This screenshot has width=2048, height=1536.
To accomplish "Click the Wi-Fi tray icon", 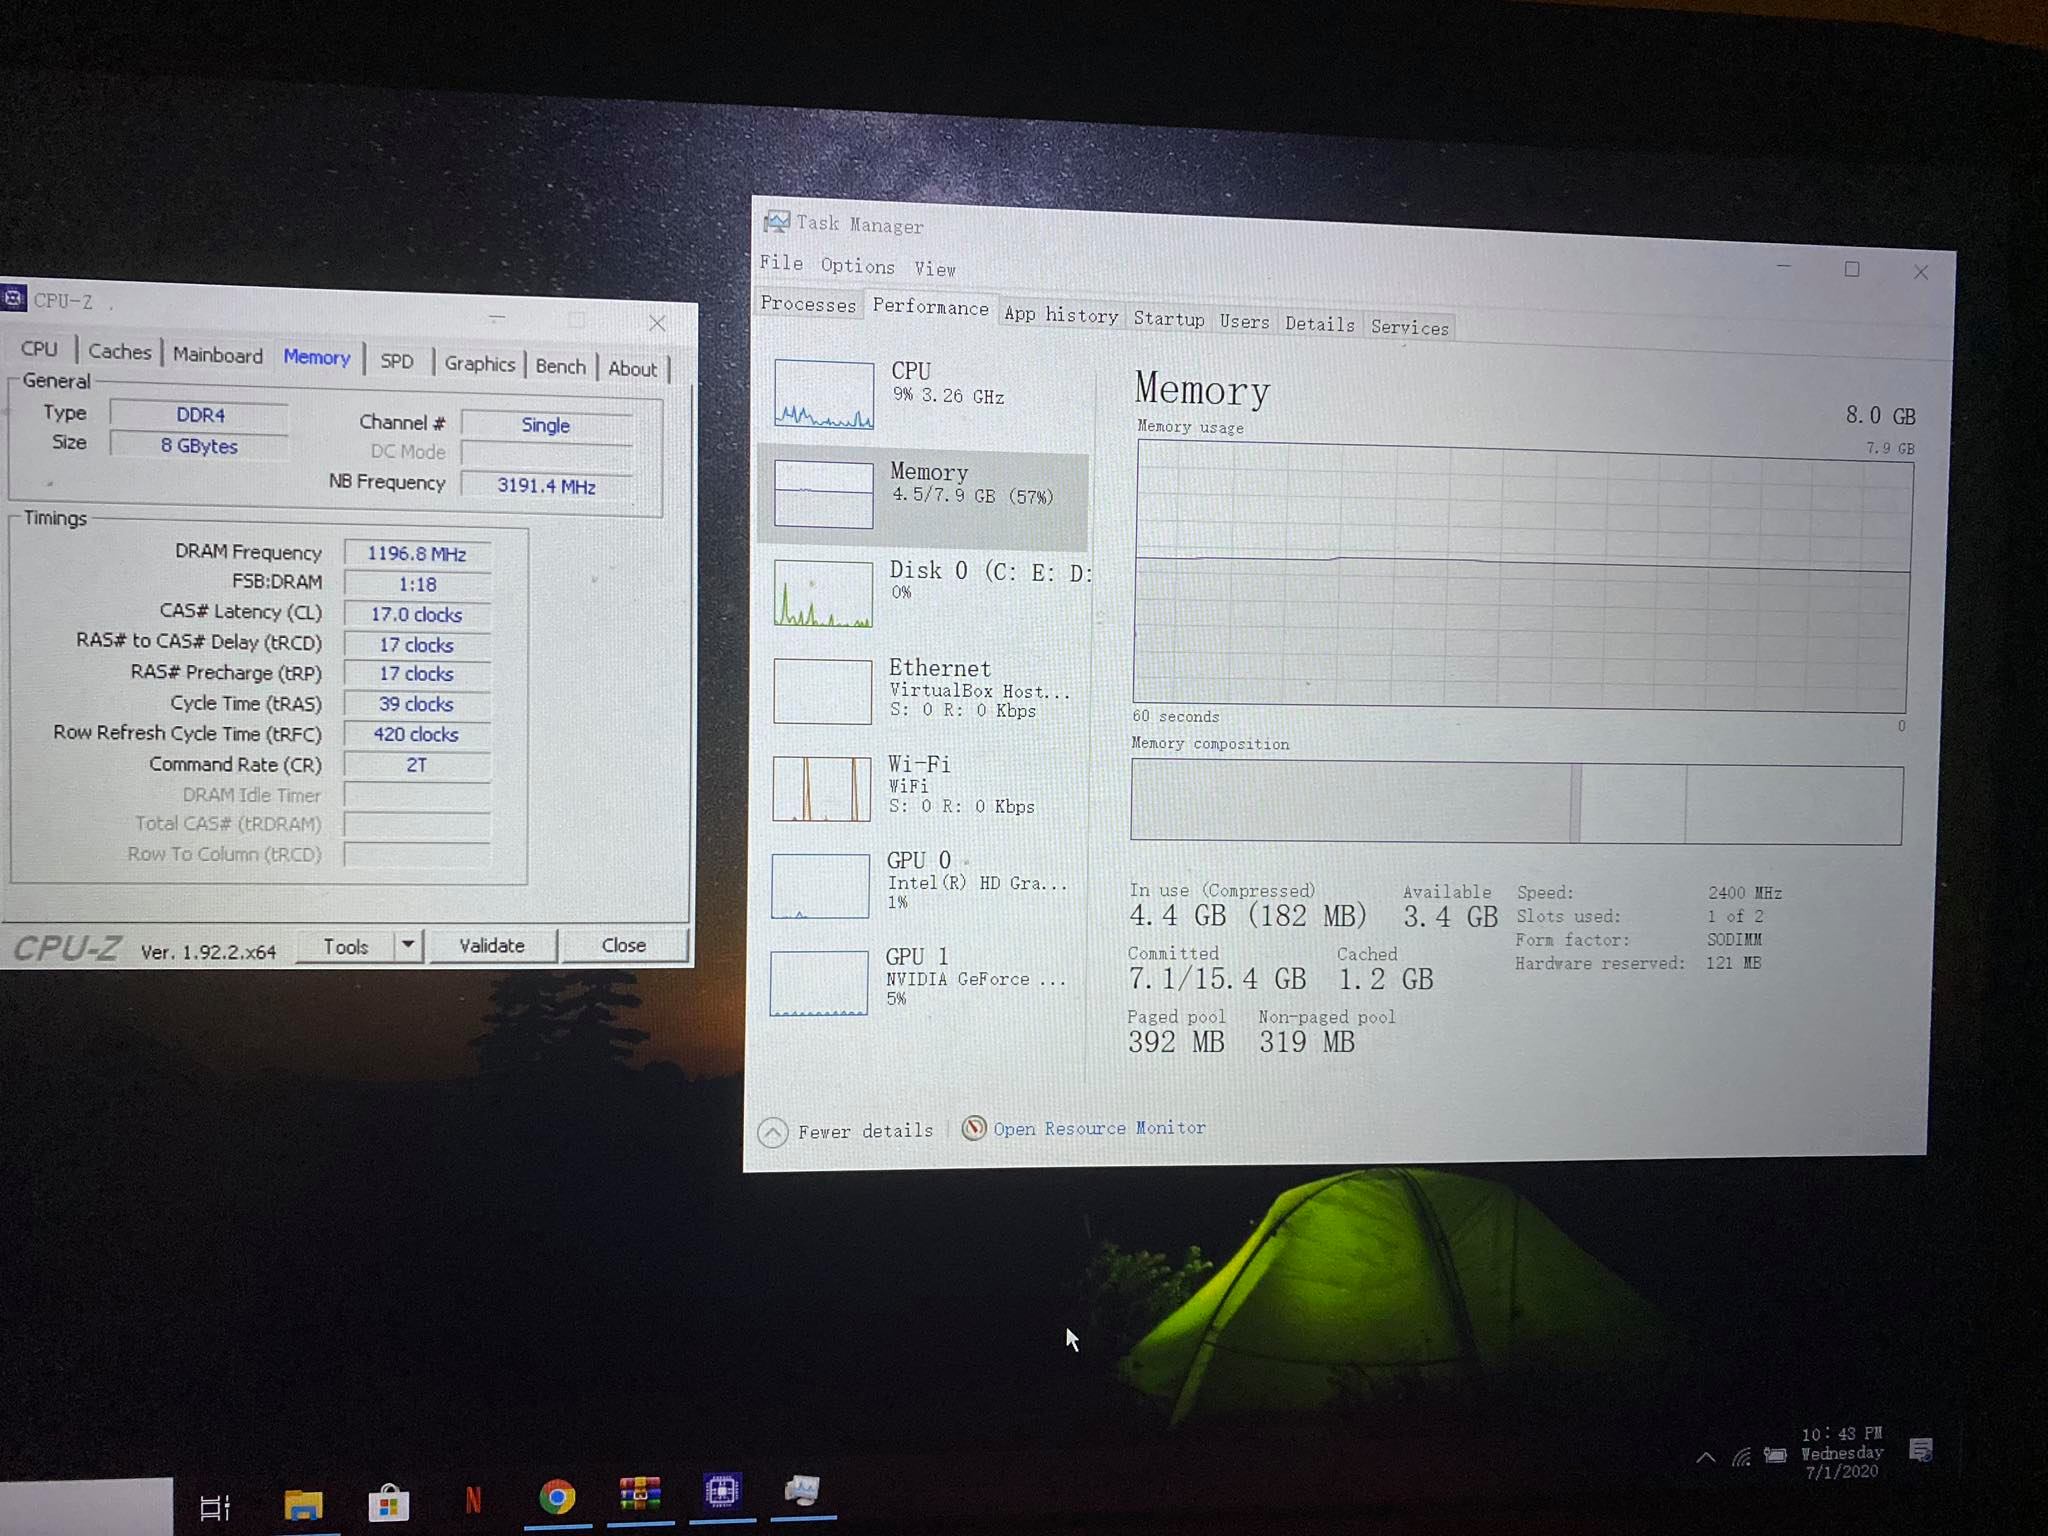I will click(1742, 1457).
